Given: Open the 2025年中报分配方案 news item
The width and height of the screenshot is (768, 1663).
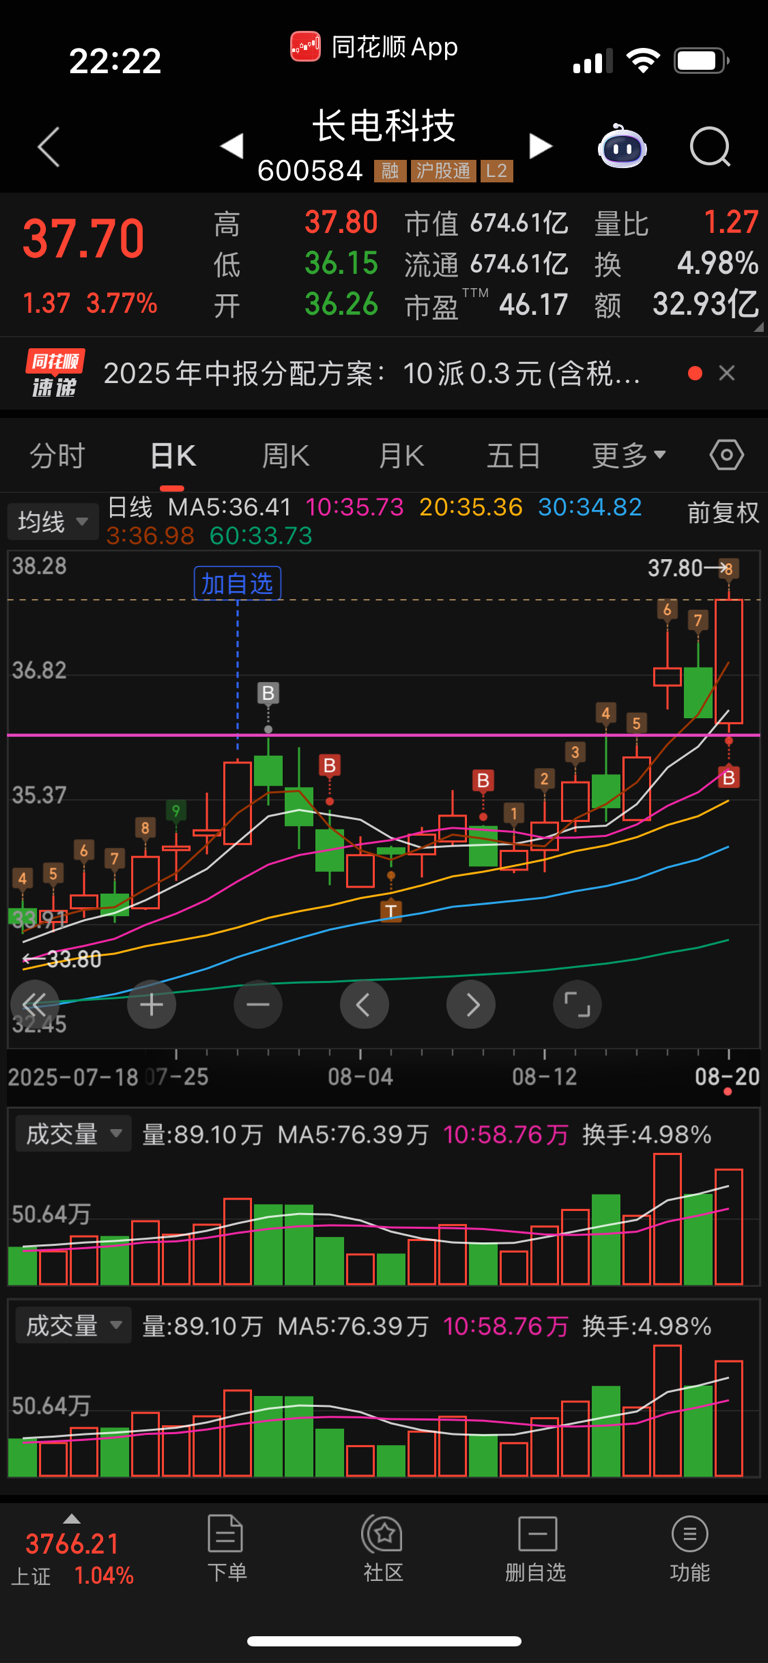Looking at the screenshot, I should pyautogui.click(x=372, y=373).
